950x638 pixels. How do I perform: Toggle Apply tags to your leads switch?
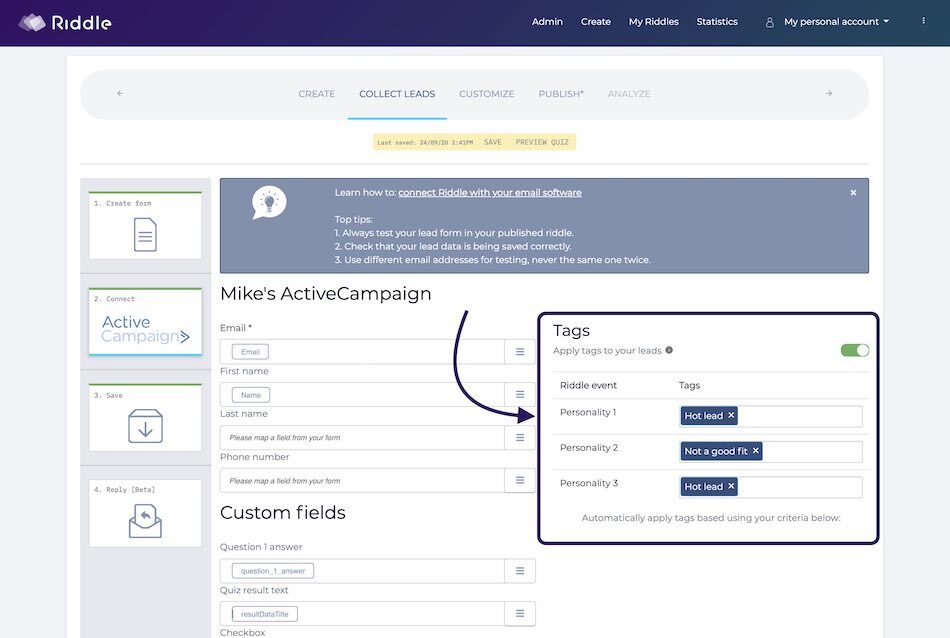pyautogui.click(x=855, y=350)
